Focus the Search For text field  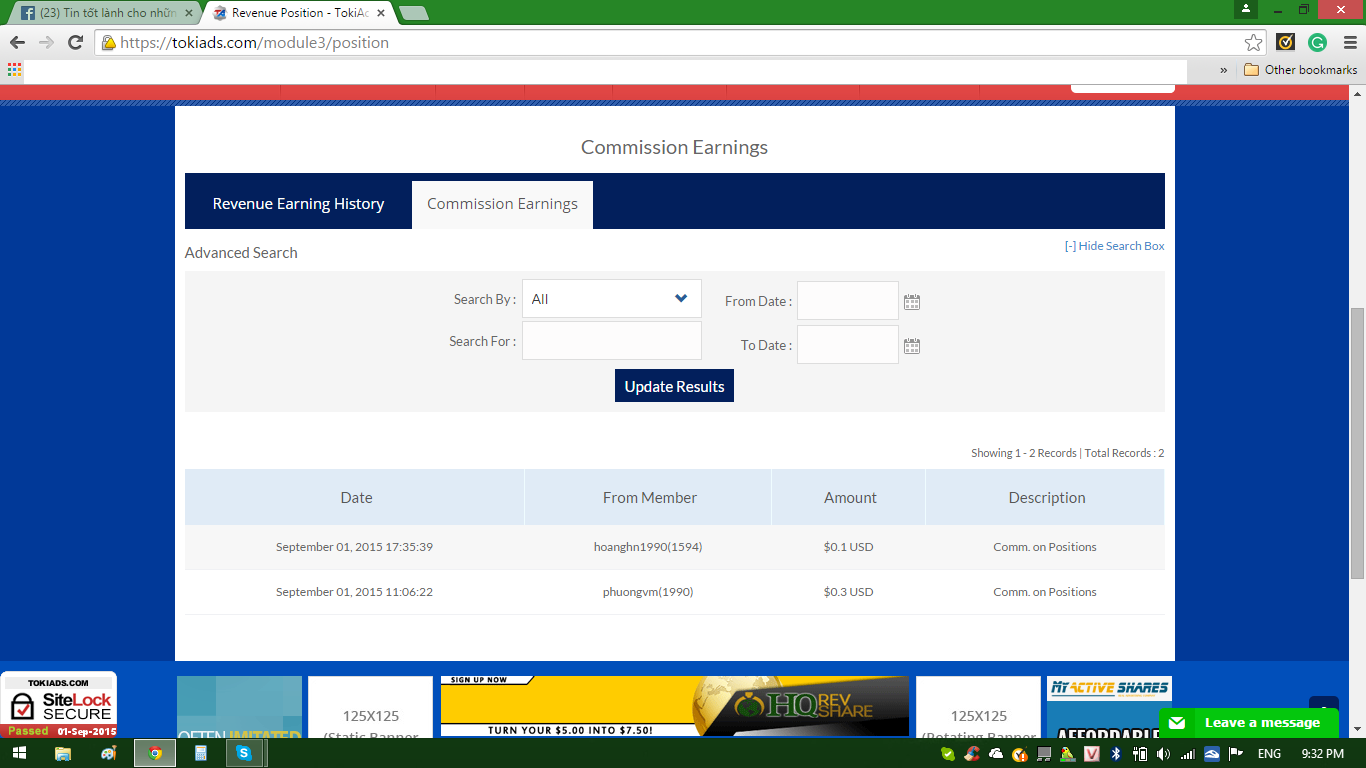click(x=612, y=341)
